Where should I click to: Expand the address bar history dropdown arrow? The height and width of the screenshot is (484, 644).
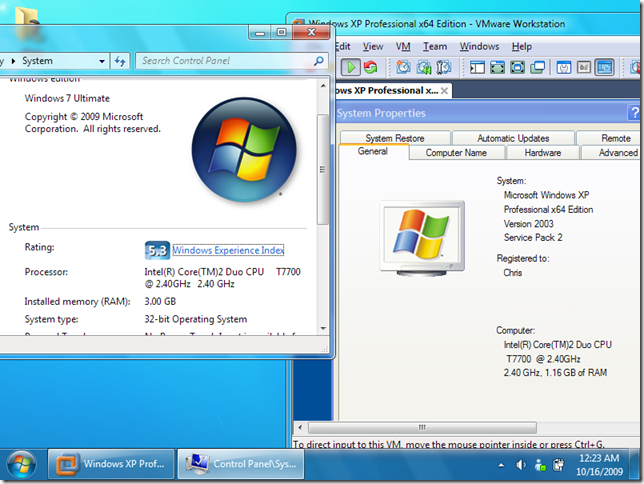[102, 61]
